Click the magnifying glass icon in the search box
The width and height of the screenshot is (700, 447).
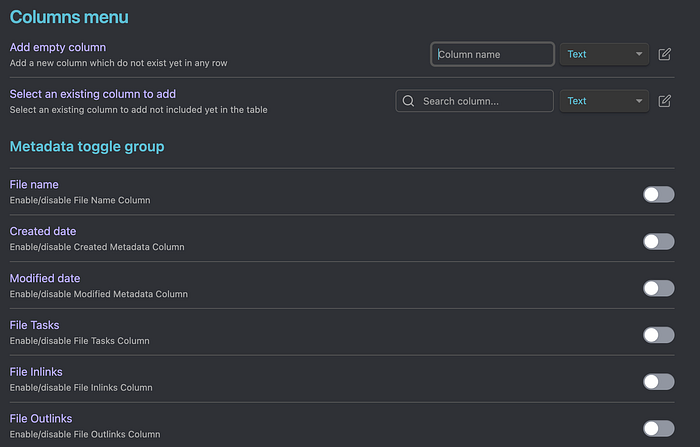(x=408, y=101)
